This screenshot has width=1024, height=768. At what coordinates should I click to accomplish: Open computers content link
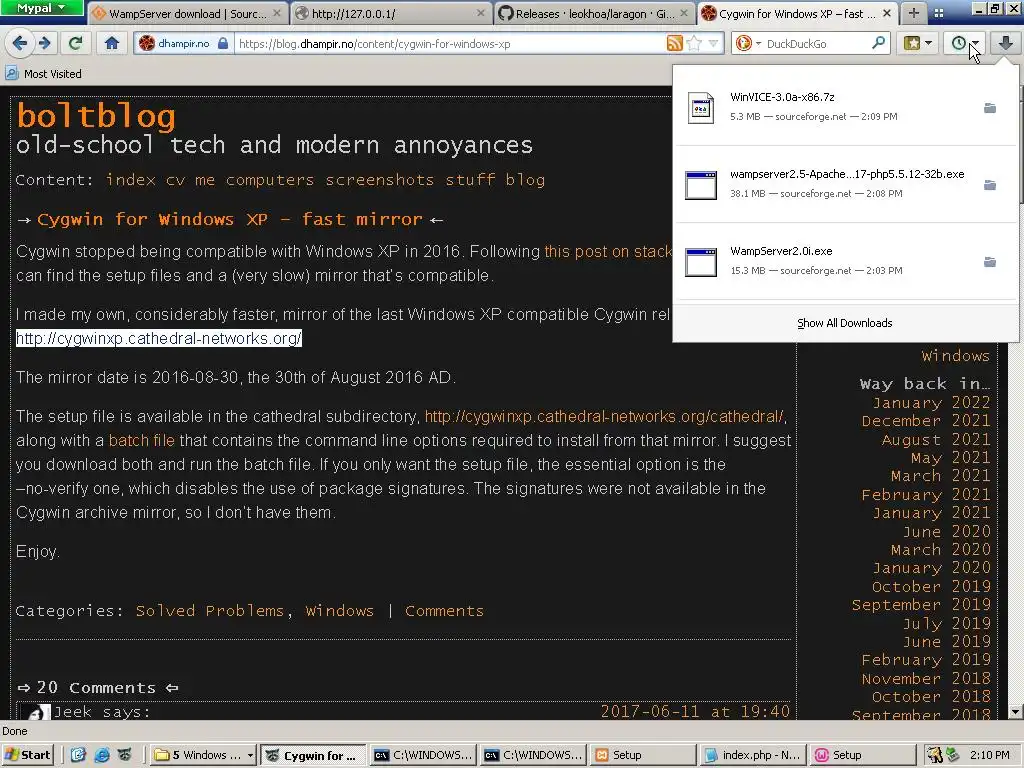click(x=270, y=180)
